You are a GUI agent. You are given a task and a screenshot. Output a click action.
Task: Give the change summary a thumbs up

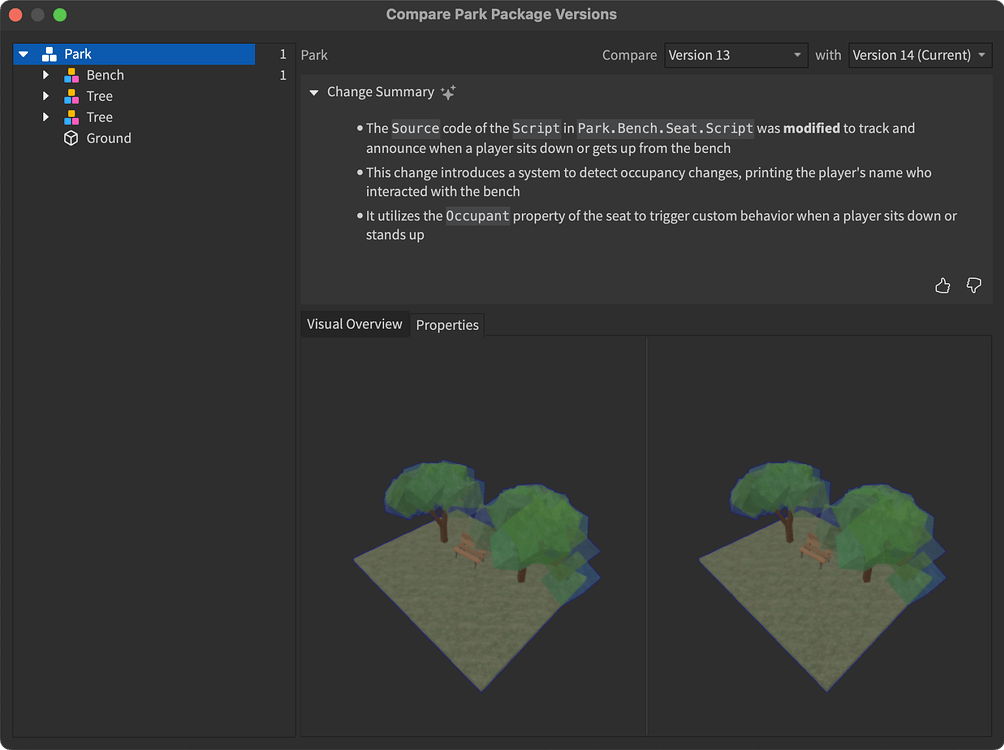pos(942,285)
